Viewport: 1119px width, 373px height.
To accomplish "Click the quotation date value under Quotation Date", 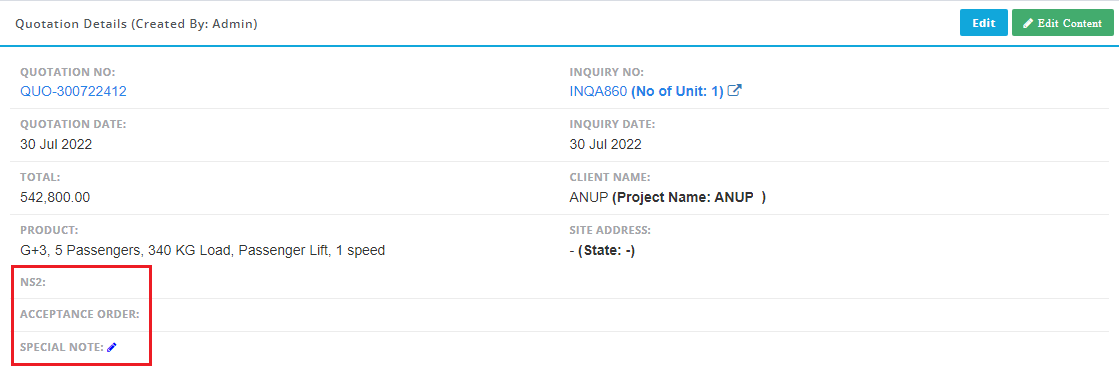I will (x=56, y=144).
